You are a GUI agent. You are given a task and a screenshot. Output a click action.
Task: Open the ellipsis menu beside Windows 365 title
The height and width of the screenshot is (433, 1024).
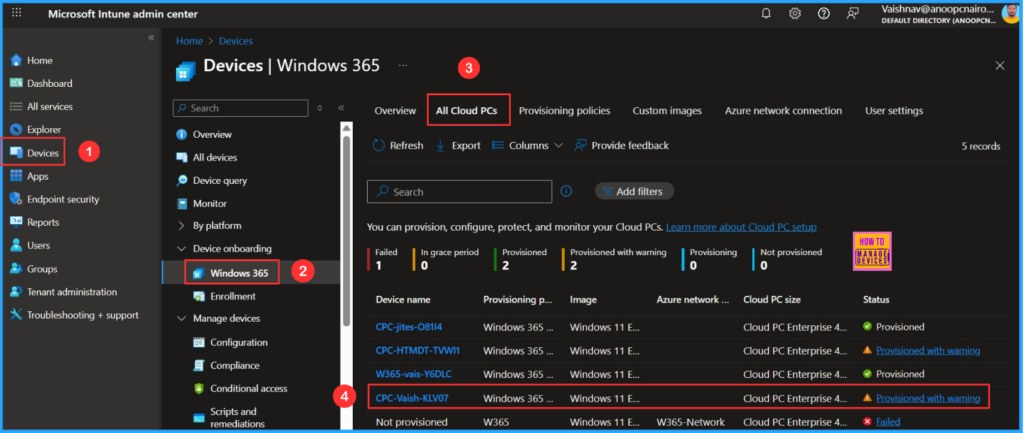(403, 65)
